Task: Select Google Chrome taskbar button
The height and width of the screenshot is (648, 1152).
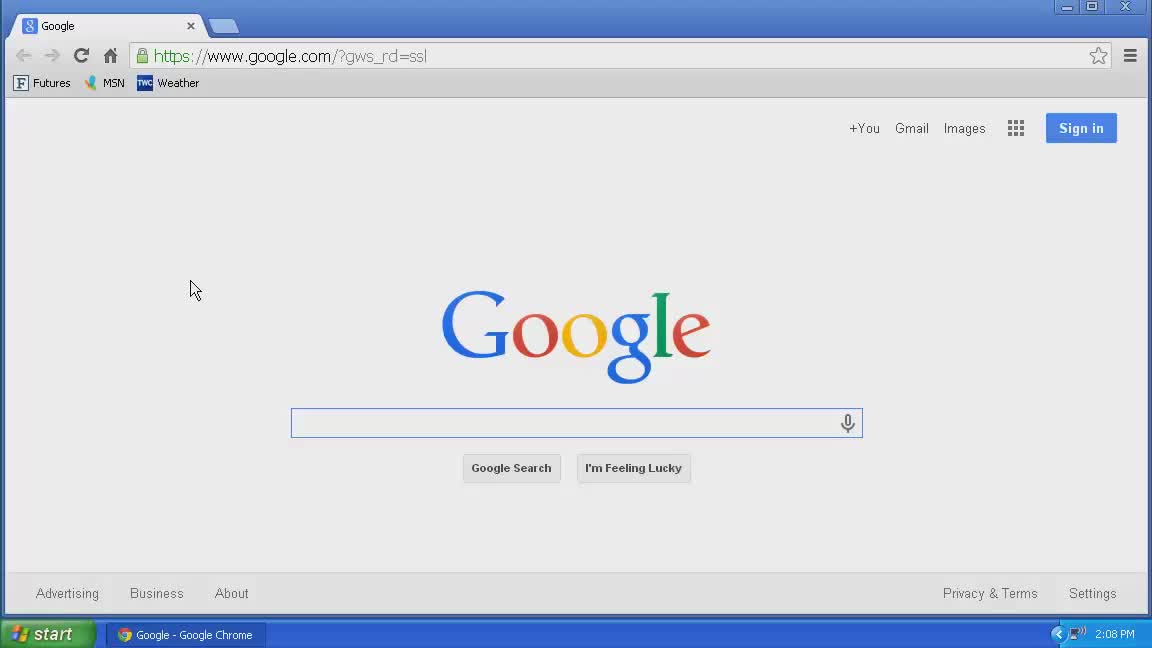Action: (186, 635)
